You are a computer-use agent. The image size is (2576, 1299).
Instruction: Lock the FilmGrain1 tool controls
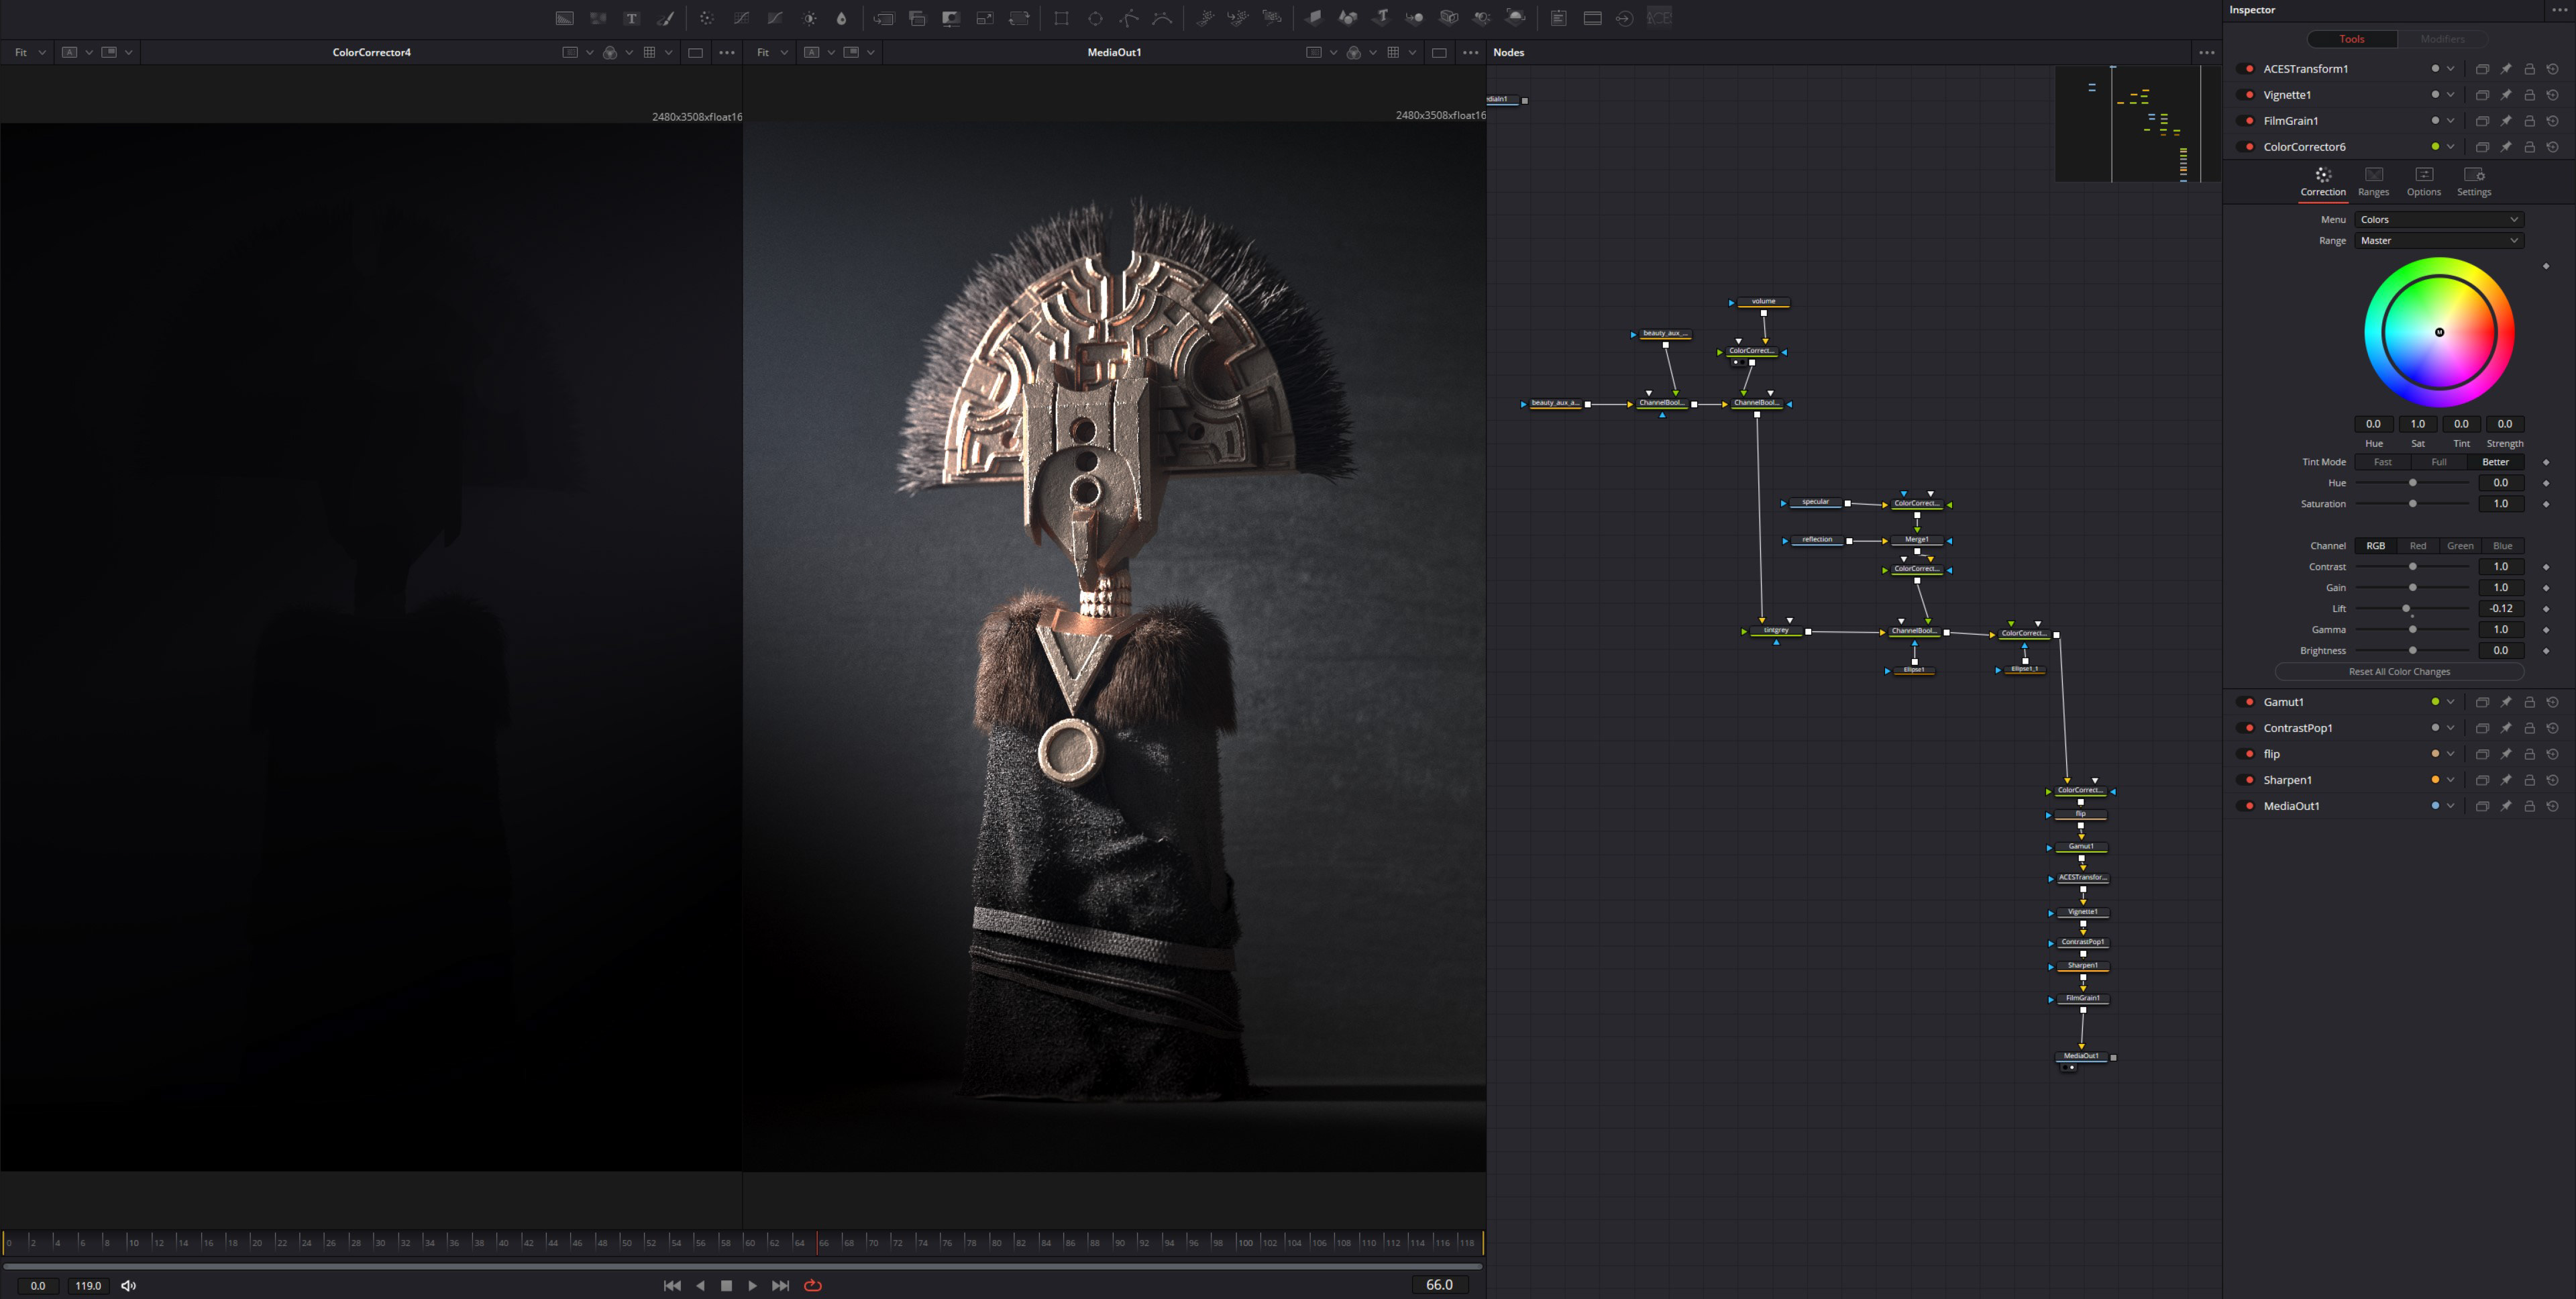[2529, 121]
